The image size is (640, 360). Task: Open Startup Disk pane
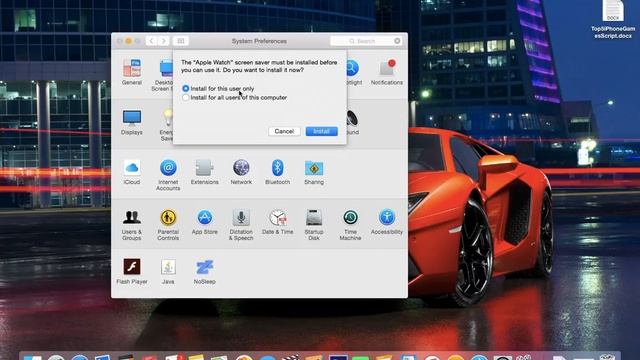point(313,224)
